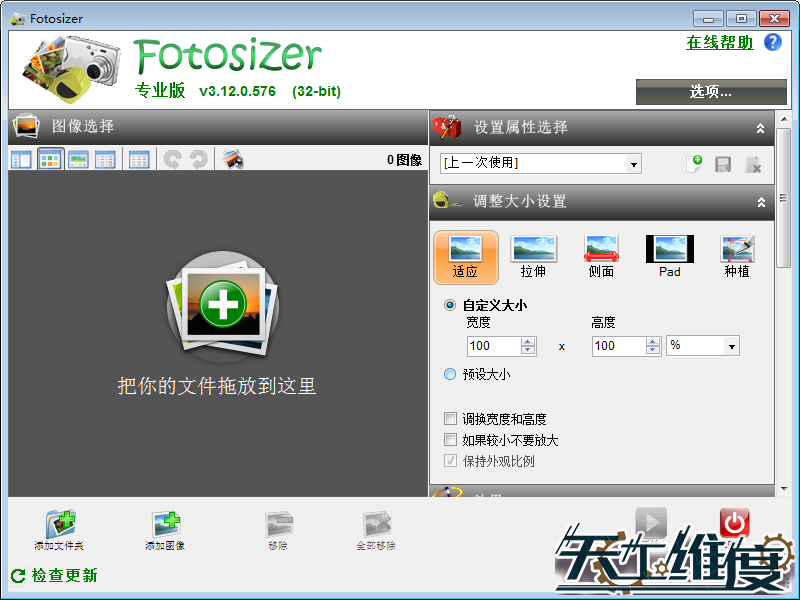This screenshot has height=600, width=800.
Task: Create a new profile with green plus icon
Action: [x=695, y=163]
